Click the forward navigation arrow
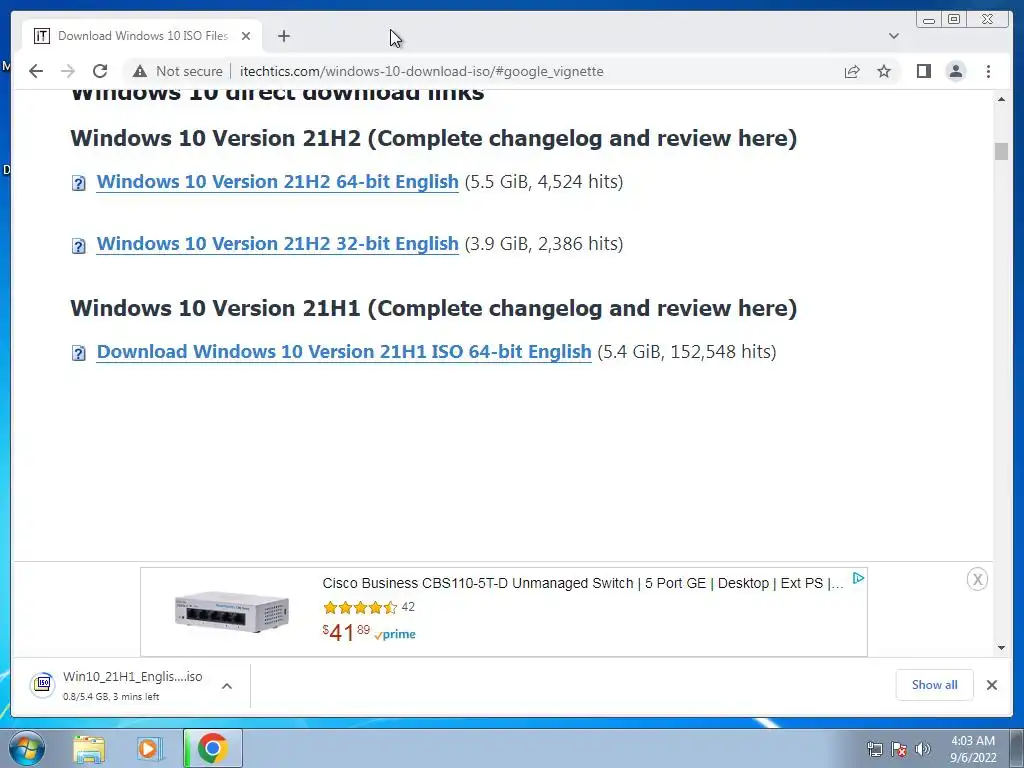Viewport: 1024px width, 768px height. [x=68, y=71]
